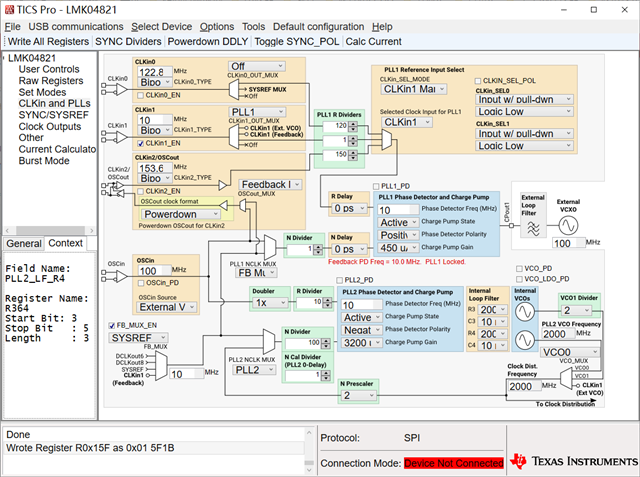This screenshot has width=640, height=477.
Task: Open the CLKin1_OUT_MUX dropdown showing PLL1
Action: 257,112
